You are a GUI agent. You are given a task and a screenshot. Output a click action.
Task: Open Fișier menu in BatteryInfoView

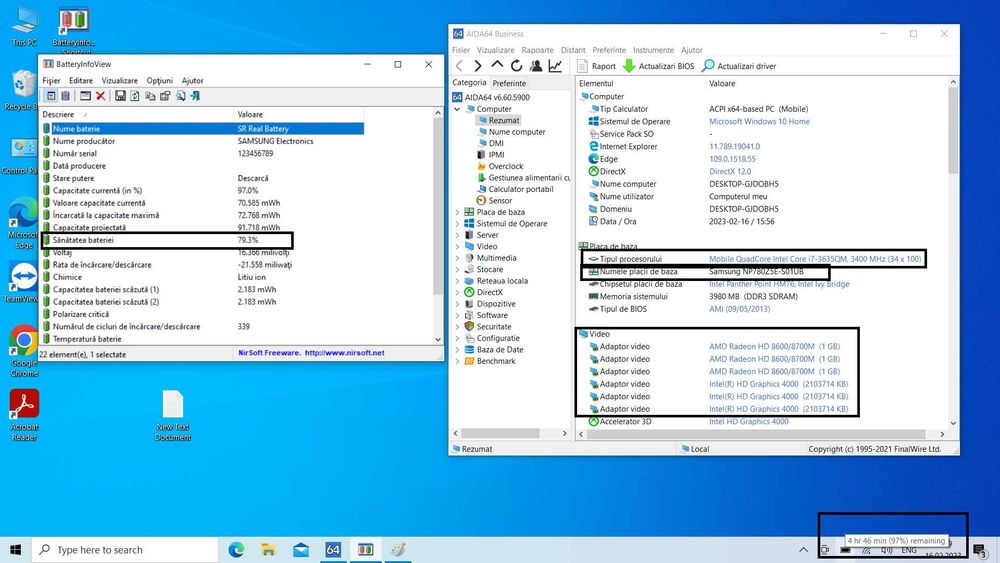click(51, 80)
